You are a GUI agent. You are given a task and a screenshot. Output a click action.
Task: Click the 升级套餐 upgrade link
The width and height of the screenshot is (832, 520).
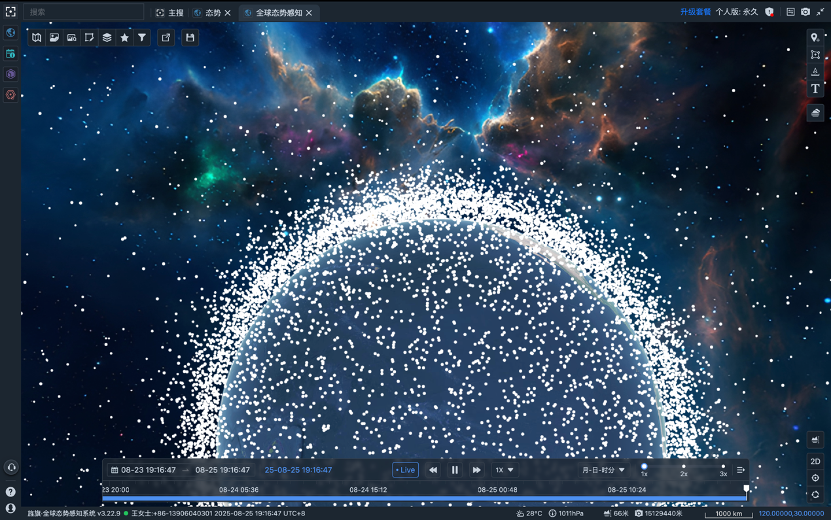pos(695,12)
